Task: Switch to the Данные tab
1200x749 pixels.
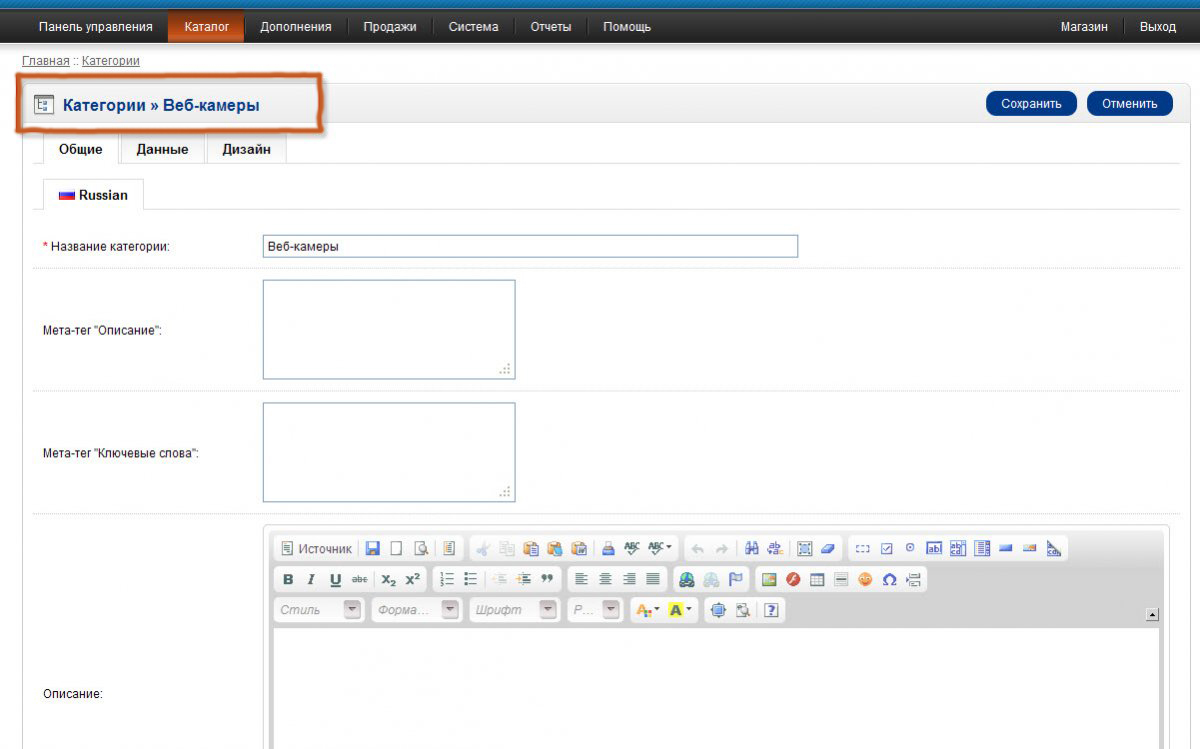Action: tap(162, 149)
